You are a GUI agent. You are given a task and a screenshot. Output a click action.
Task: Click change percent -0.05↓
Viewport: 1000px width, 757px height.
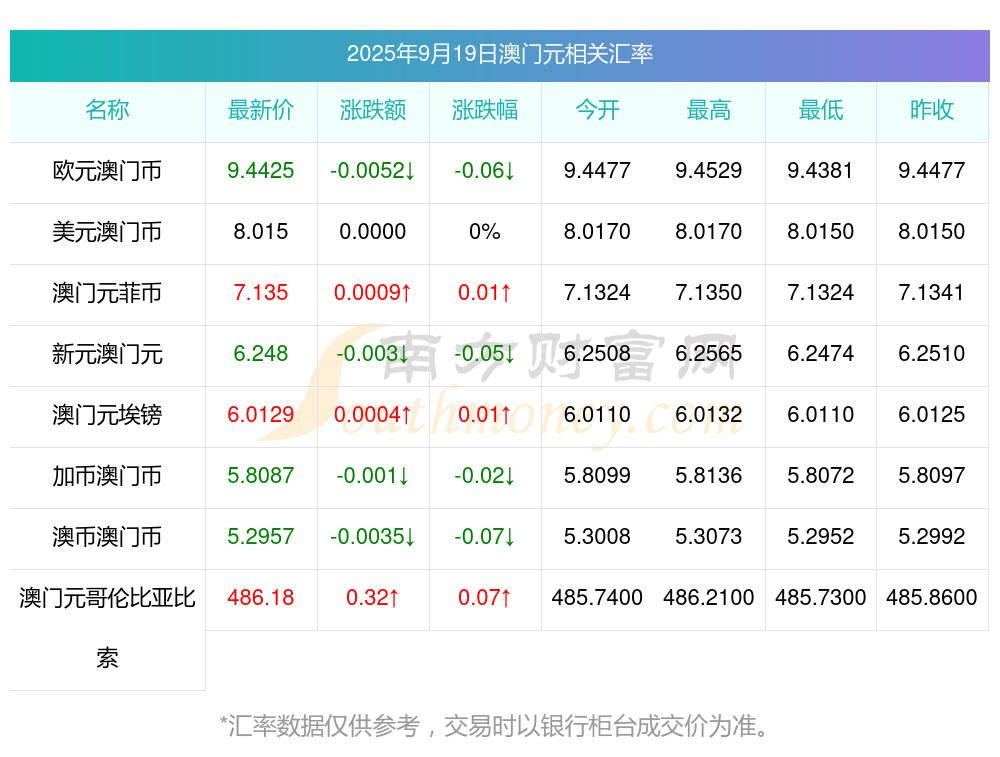click(485, 353)
